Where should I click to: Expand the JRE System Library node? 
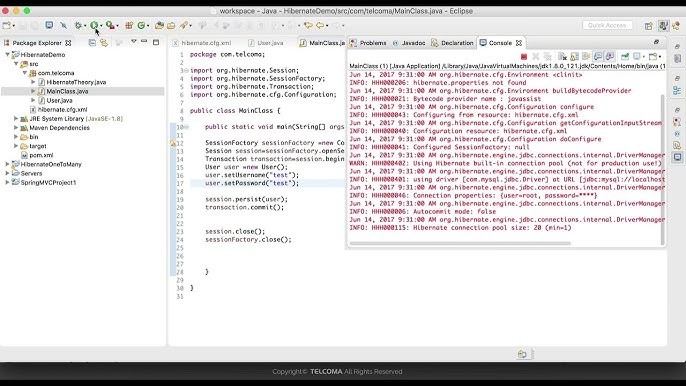(16, 119)
